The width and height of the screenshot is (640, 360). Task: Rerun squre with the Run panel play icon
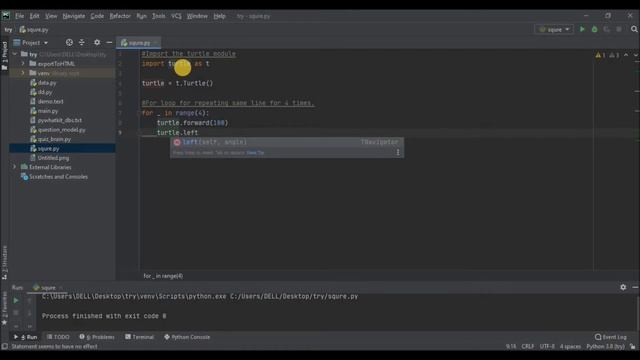(16, 301)
